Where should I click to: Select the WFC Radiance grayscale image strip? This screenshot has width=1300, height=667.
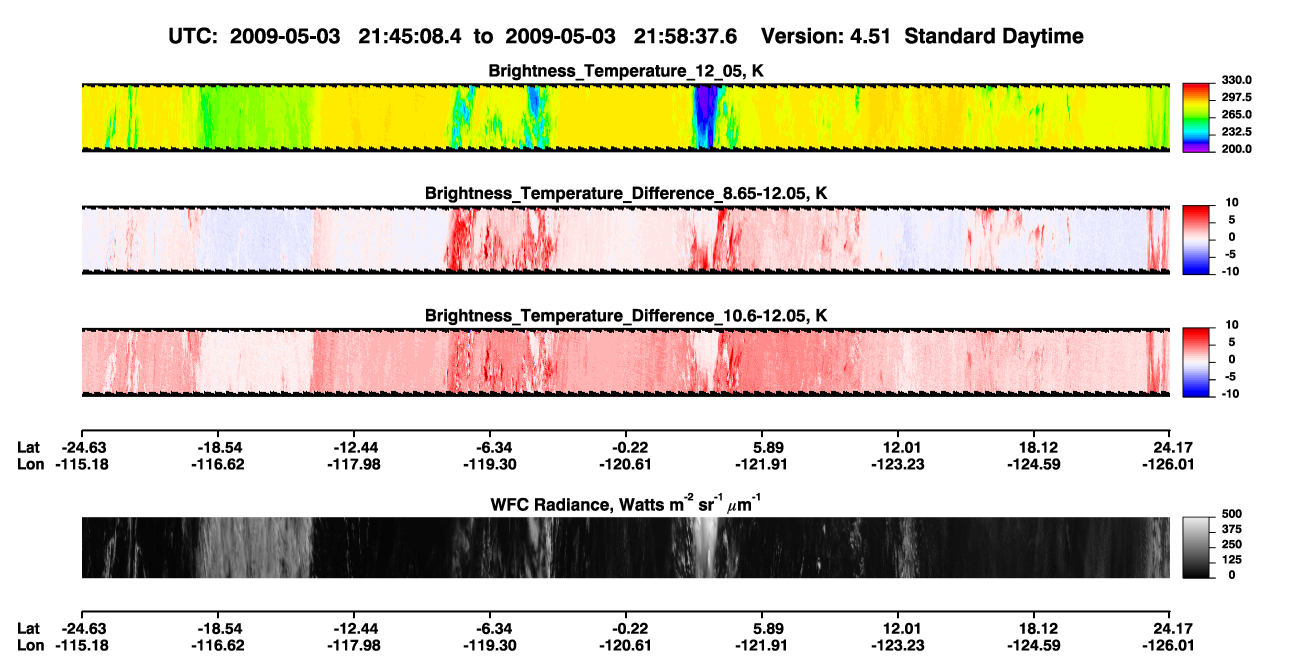[x=625, y=547]
